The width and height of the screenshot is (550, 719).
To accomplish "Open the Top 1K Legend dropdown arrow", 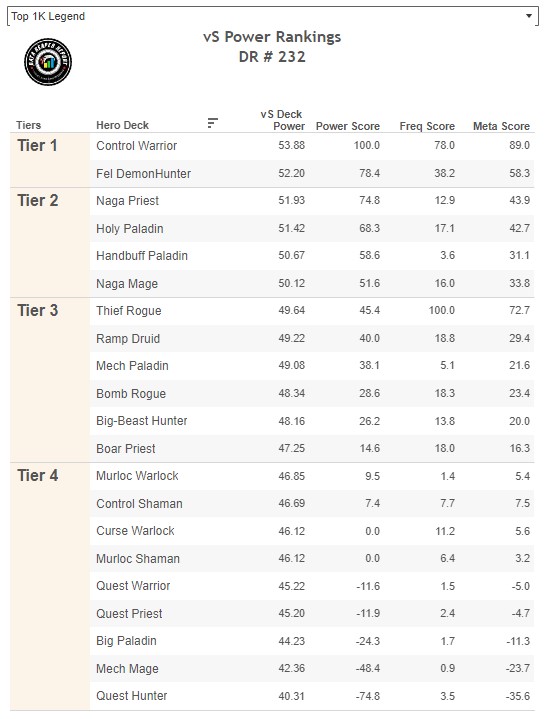I will tap(529, 16).
